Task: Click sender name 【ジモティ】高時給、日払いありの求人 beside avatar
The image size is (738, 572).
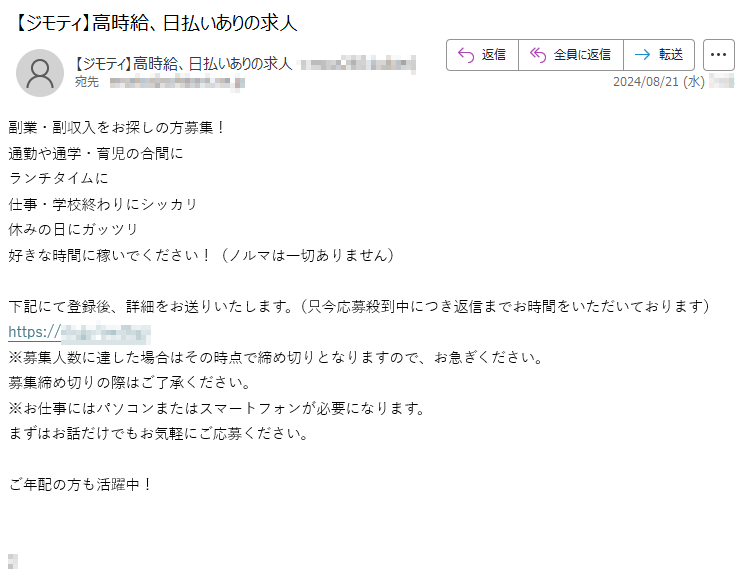Action: click(183, 64)
